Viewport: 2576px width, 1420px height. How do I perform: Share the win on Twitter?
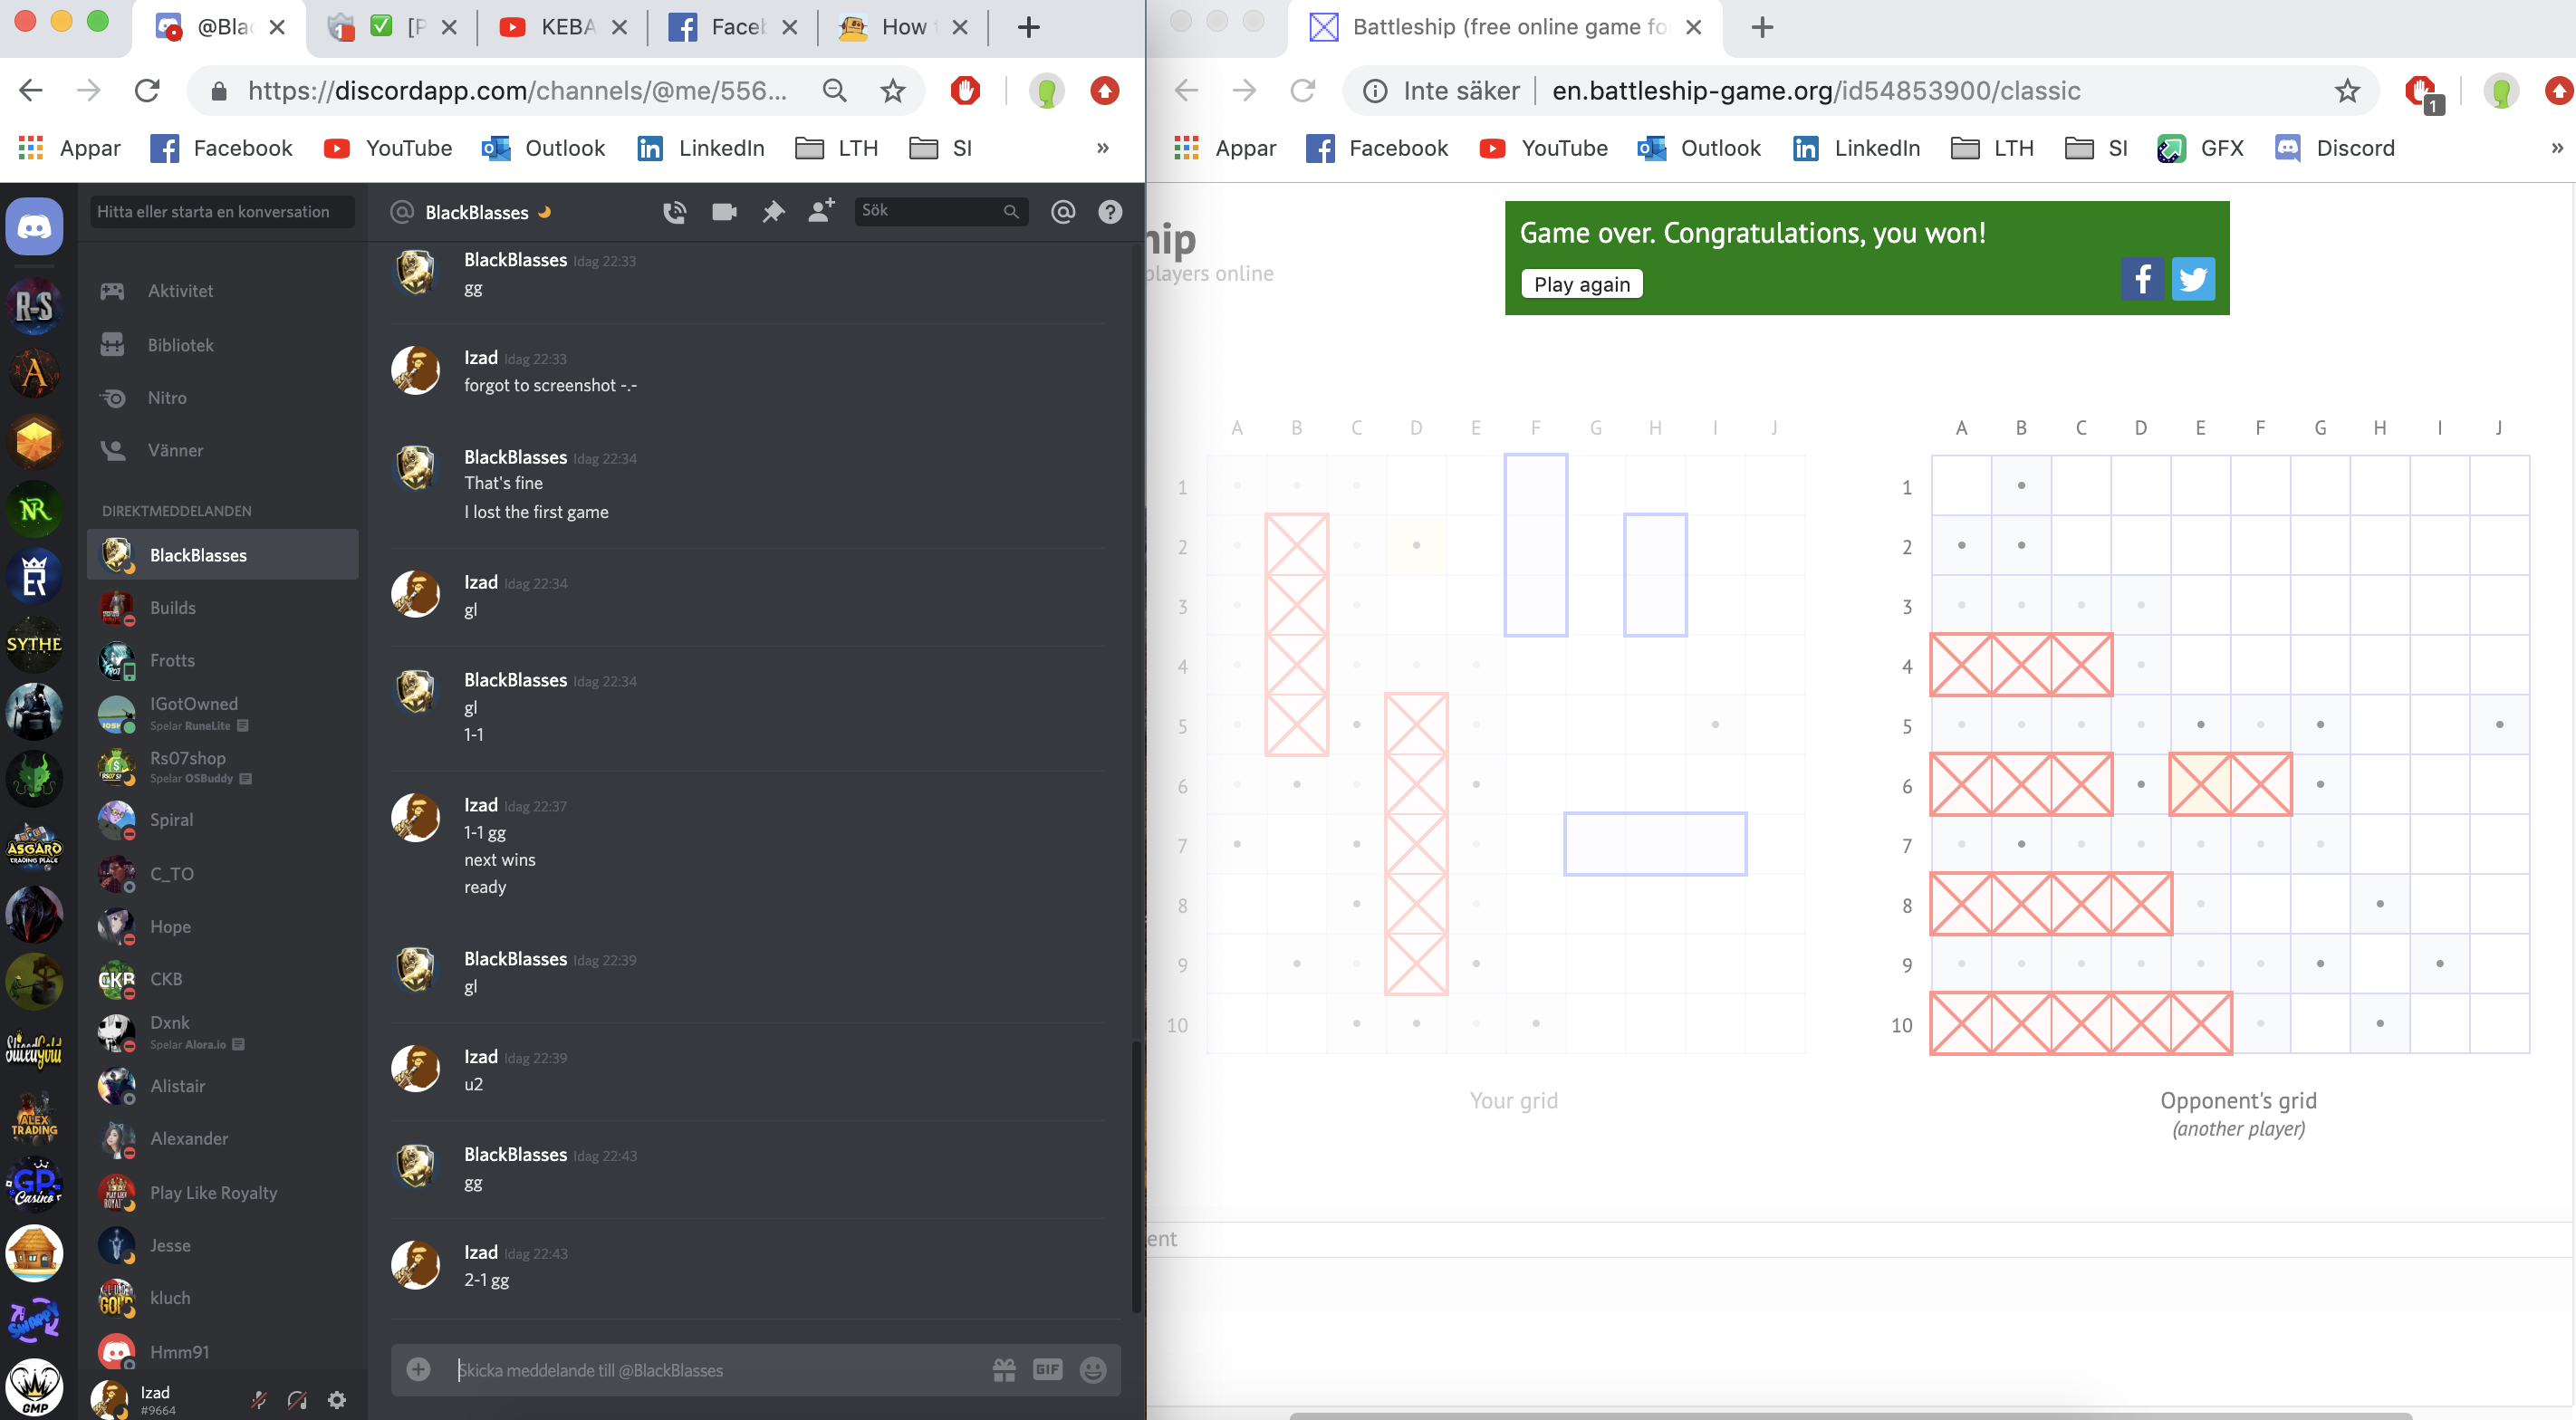(x=2192, y=279)
